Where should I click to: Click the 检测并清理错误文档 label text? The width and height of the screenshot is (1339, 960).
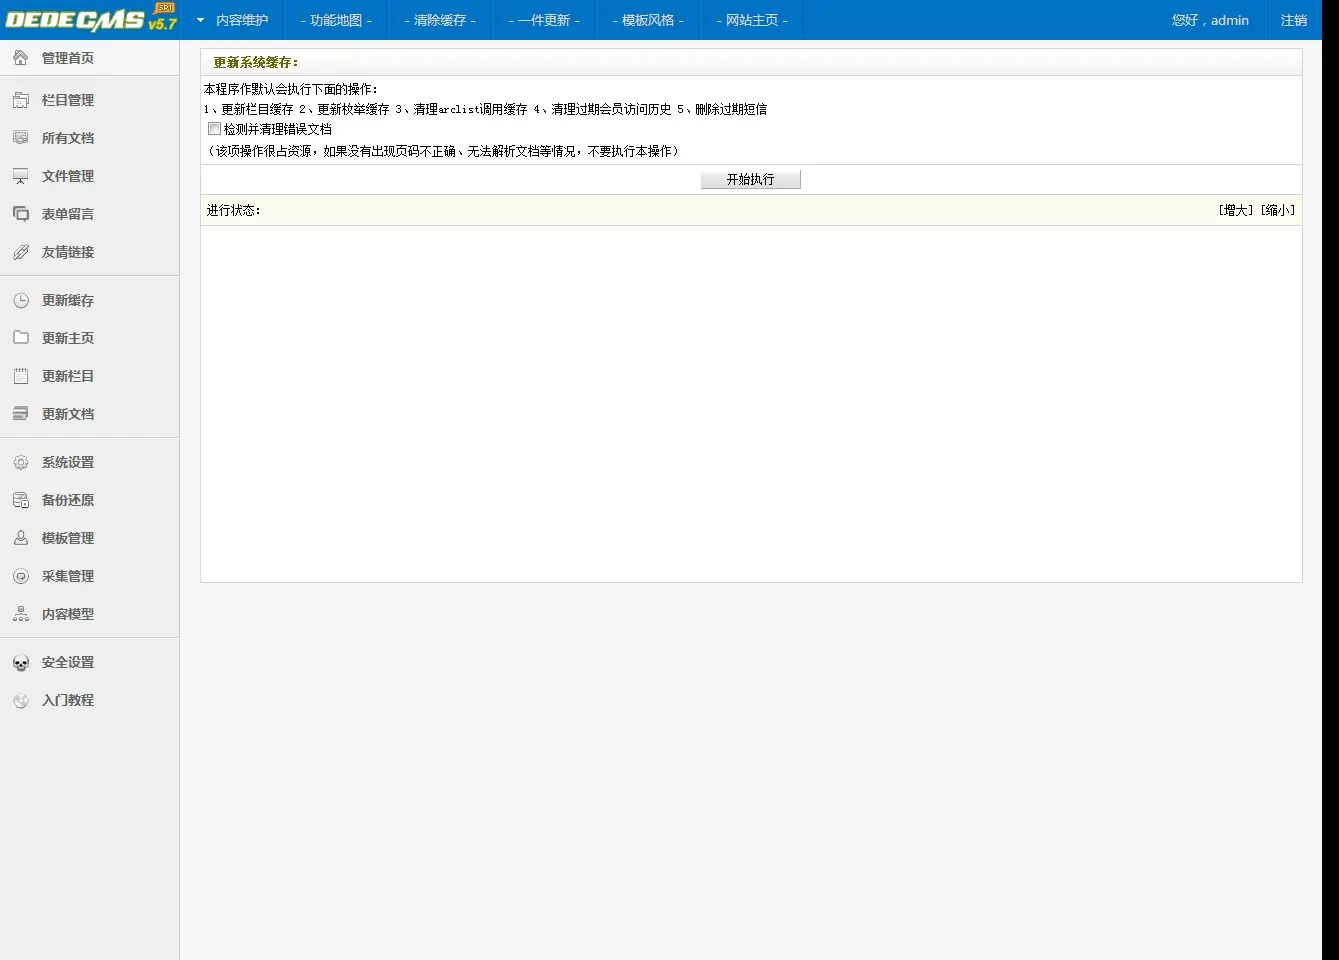coord(278,129)
